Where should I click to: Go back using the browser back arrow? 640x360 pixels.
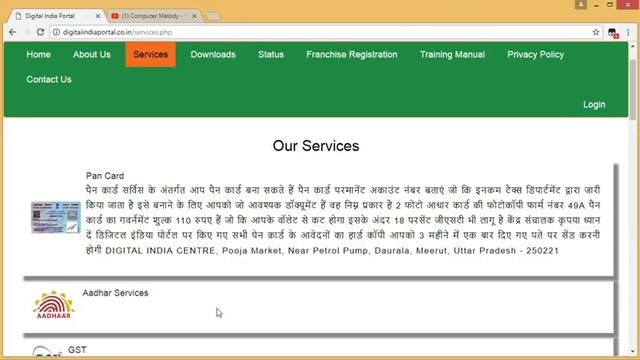click(13, 32)
